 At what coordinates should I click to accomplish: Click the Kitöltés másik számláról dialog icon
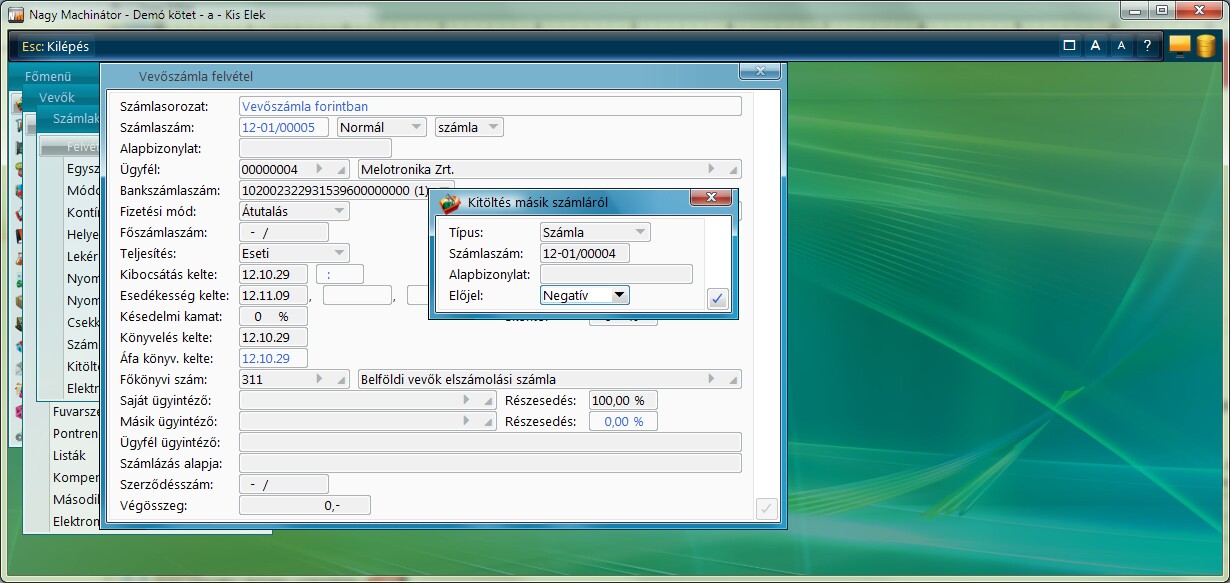(x=450, y=202)
